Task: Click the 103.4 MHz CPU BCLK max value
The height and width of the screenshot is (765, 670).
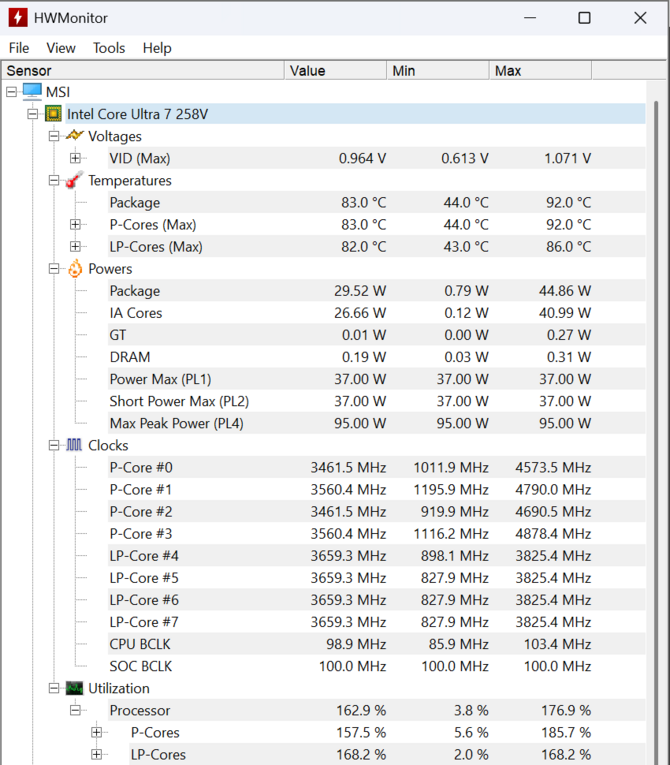Action: (x=558, y=644)
